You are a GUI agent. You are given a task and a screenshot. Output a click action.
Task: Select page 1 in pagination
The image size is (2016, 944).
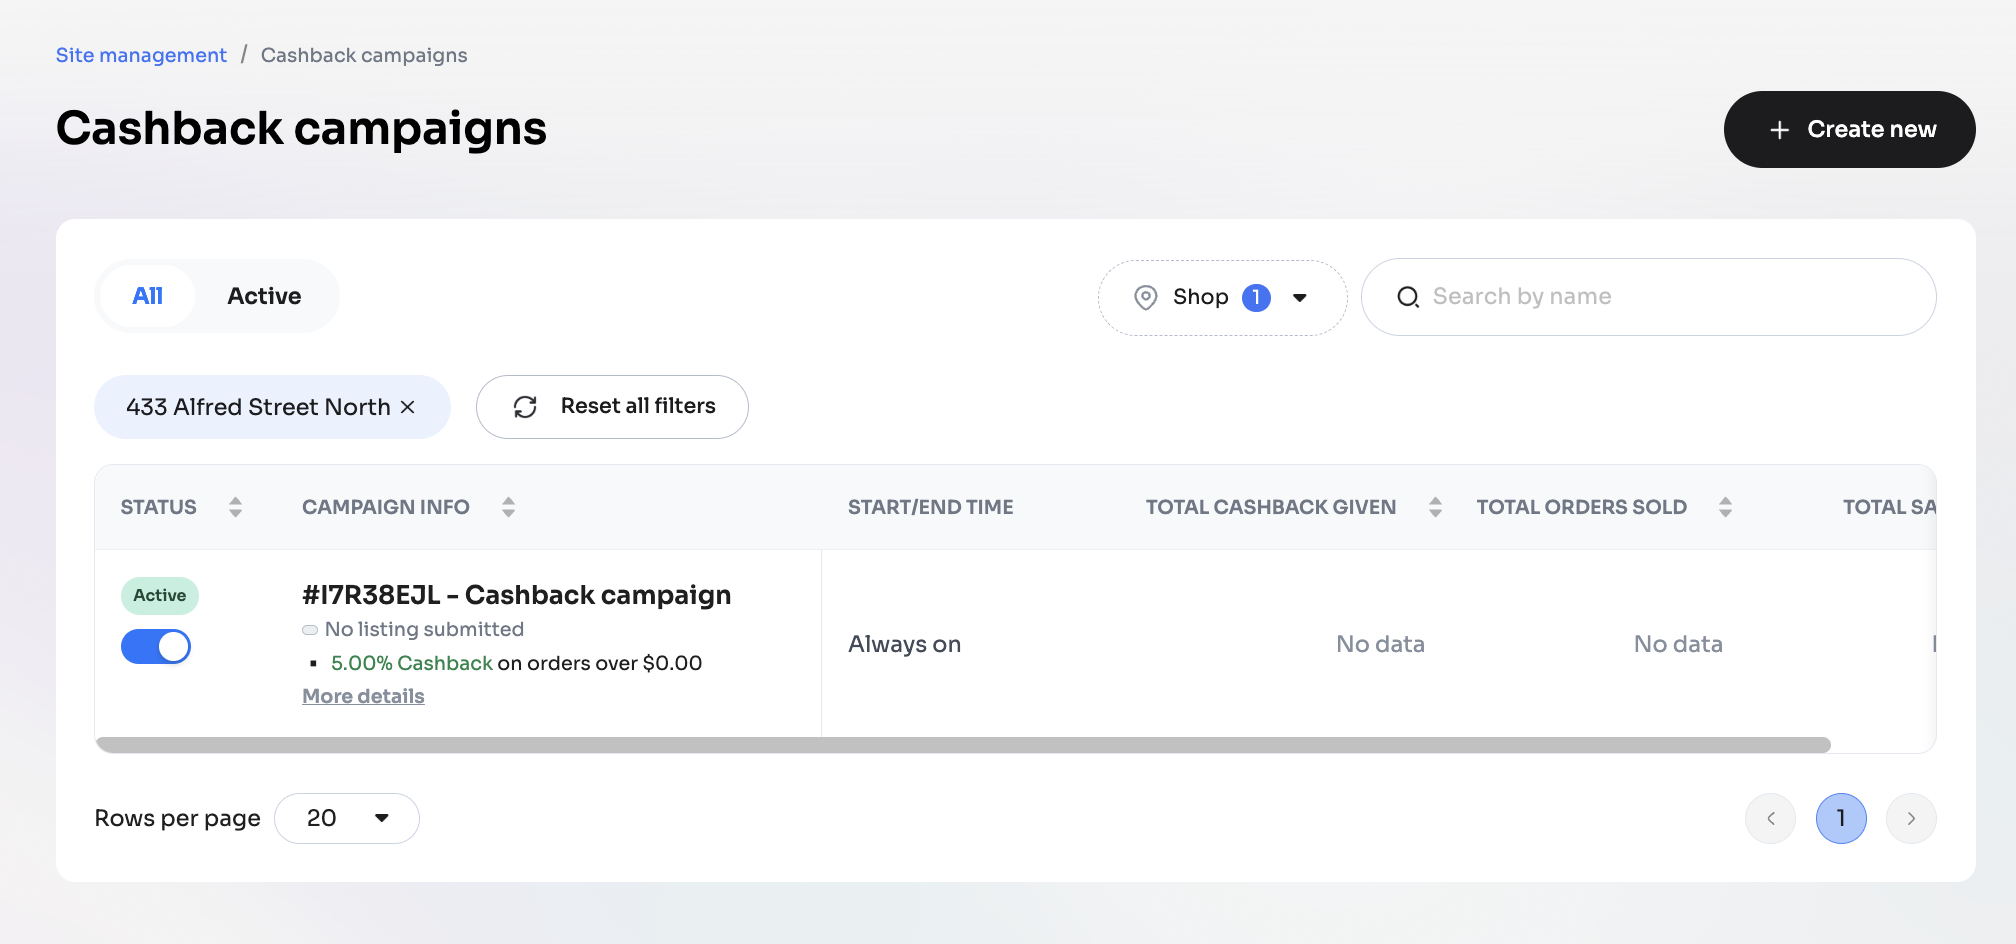point(1840,818)
